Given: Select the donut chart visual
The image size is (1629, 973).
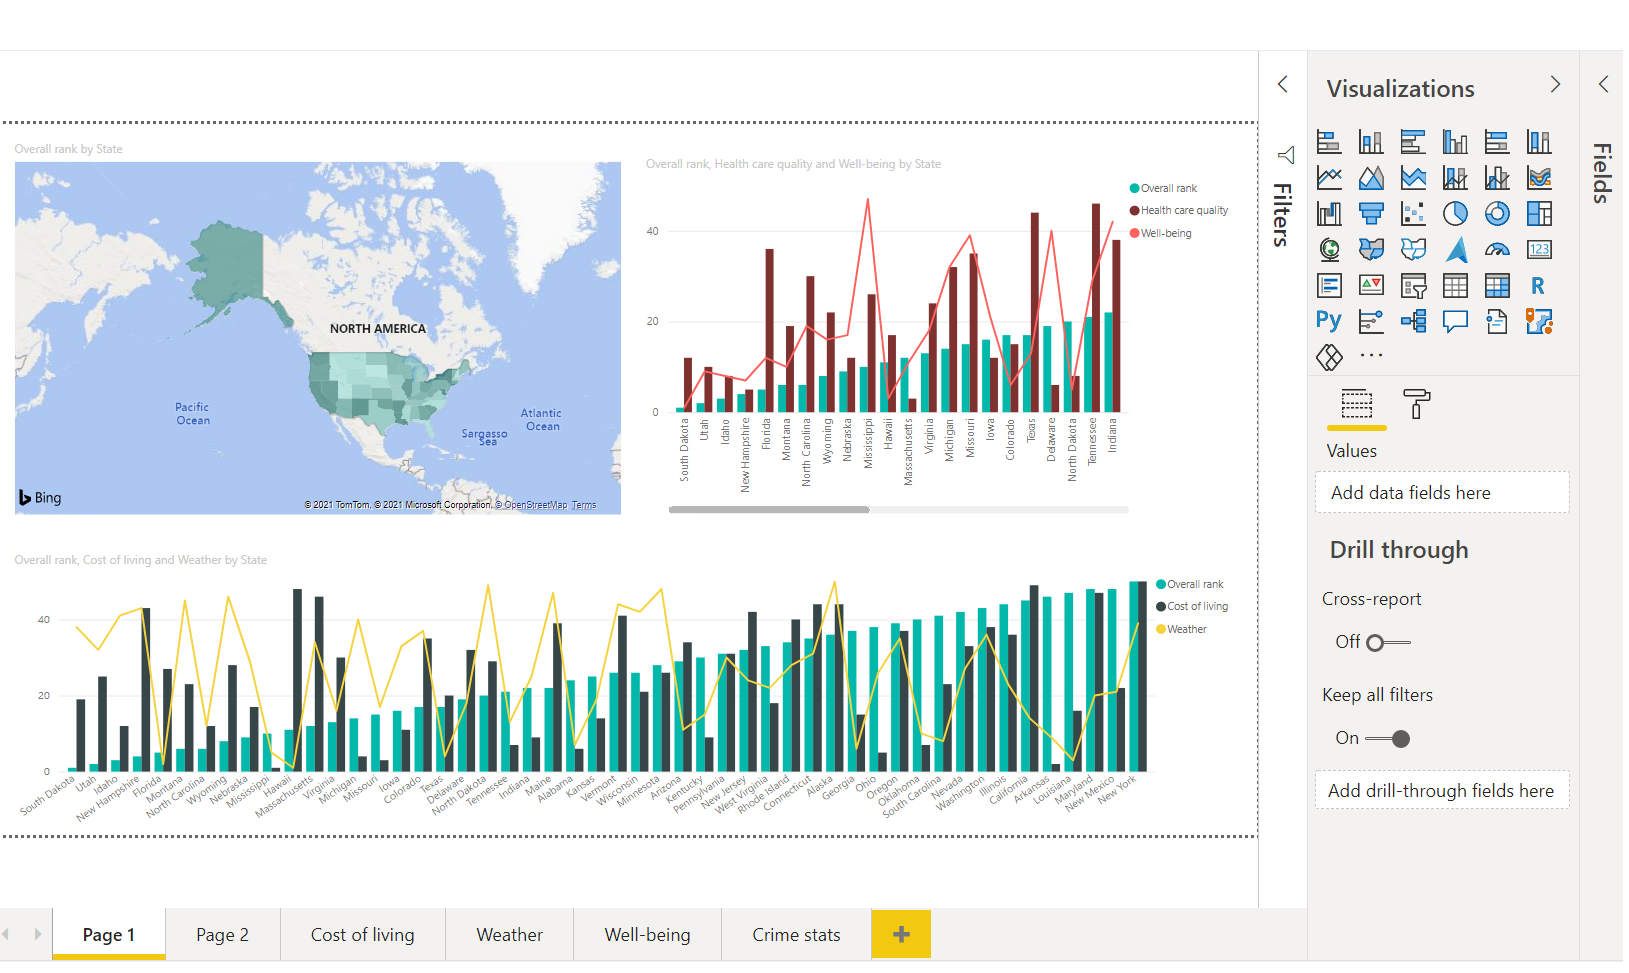Looking at the screenshot, I should pos(1497,214).
